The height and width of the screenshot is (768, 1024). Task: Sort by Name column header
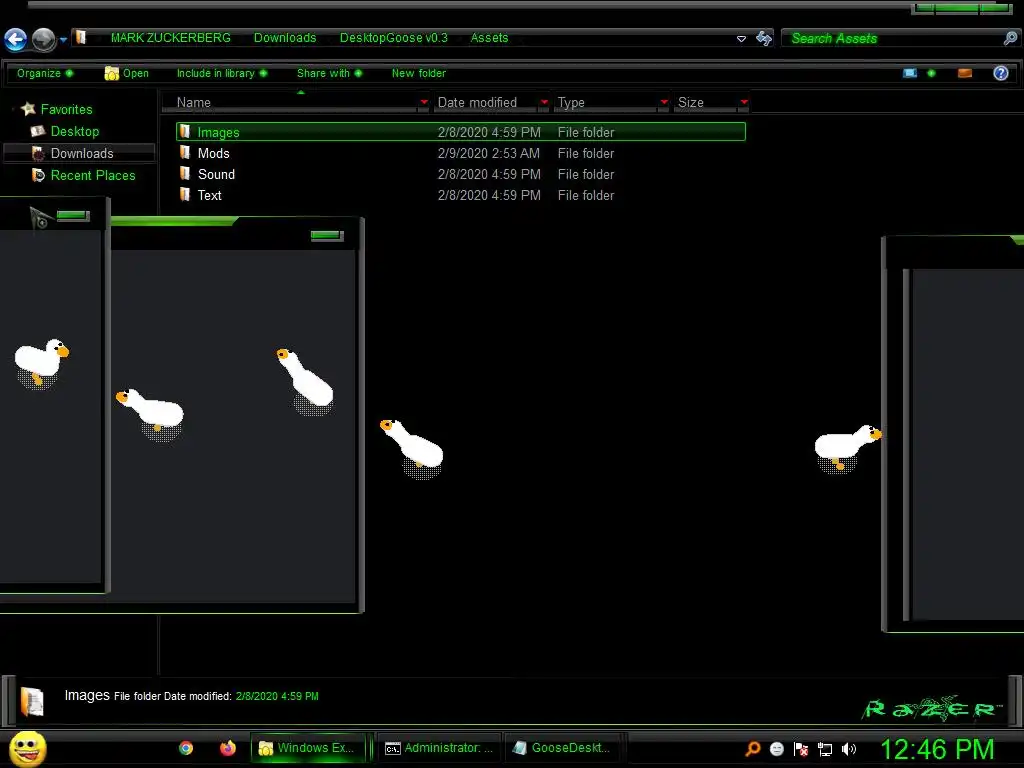tap(193, 103)
